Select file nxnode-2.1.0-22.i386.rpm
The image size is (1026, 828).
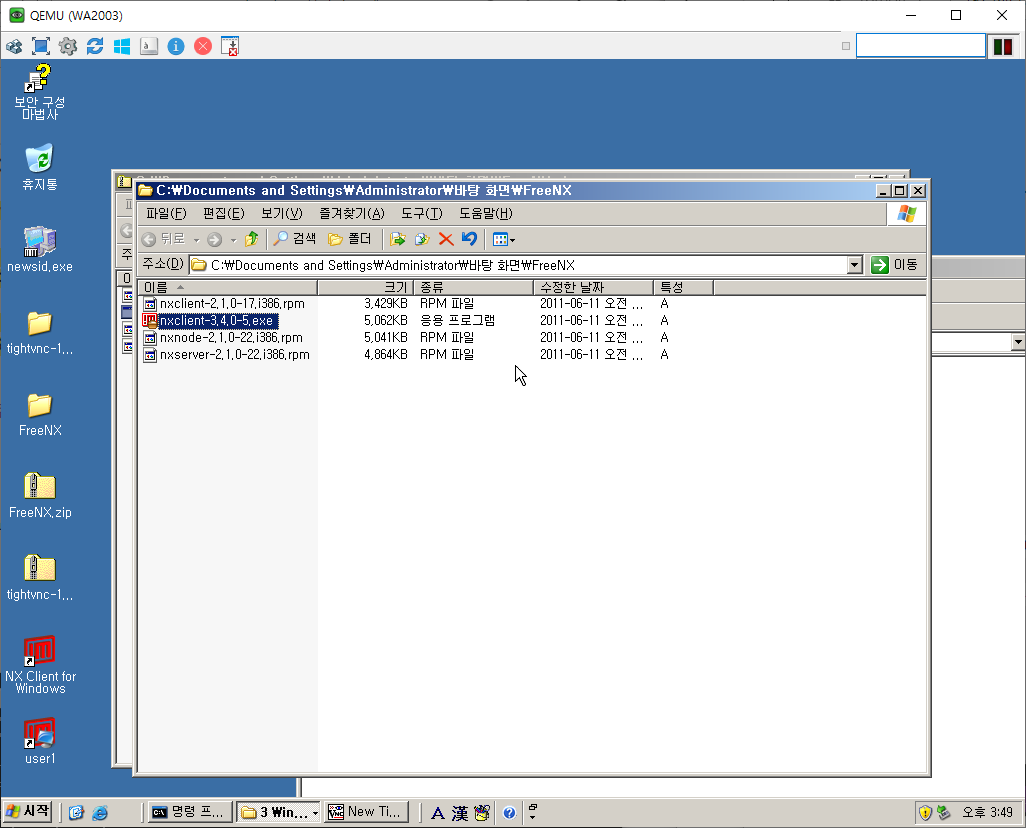click(x=224, y=338)
